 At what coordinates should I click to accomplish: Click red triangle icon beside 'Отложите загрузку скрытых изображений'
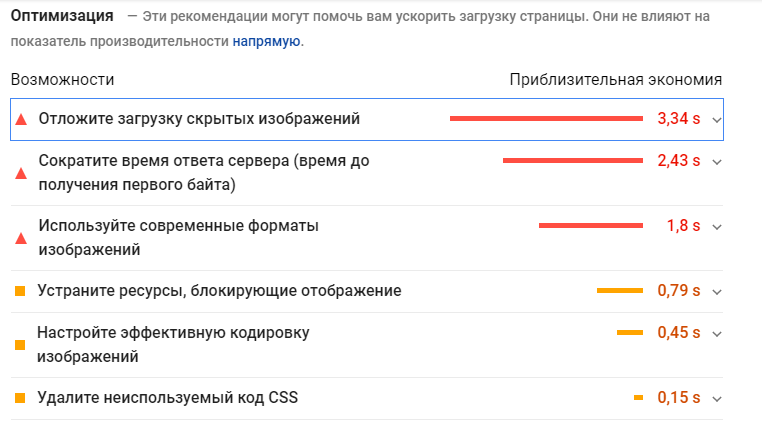[x=21, y=120]
